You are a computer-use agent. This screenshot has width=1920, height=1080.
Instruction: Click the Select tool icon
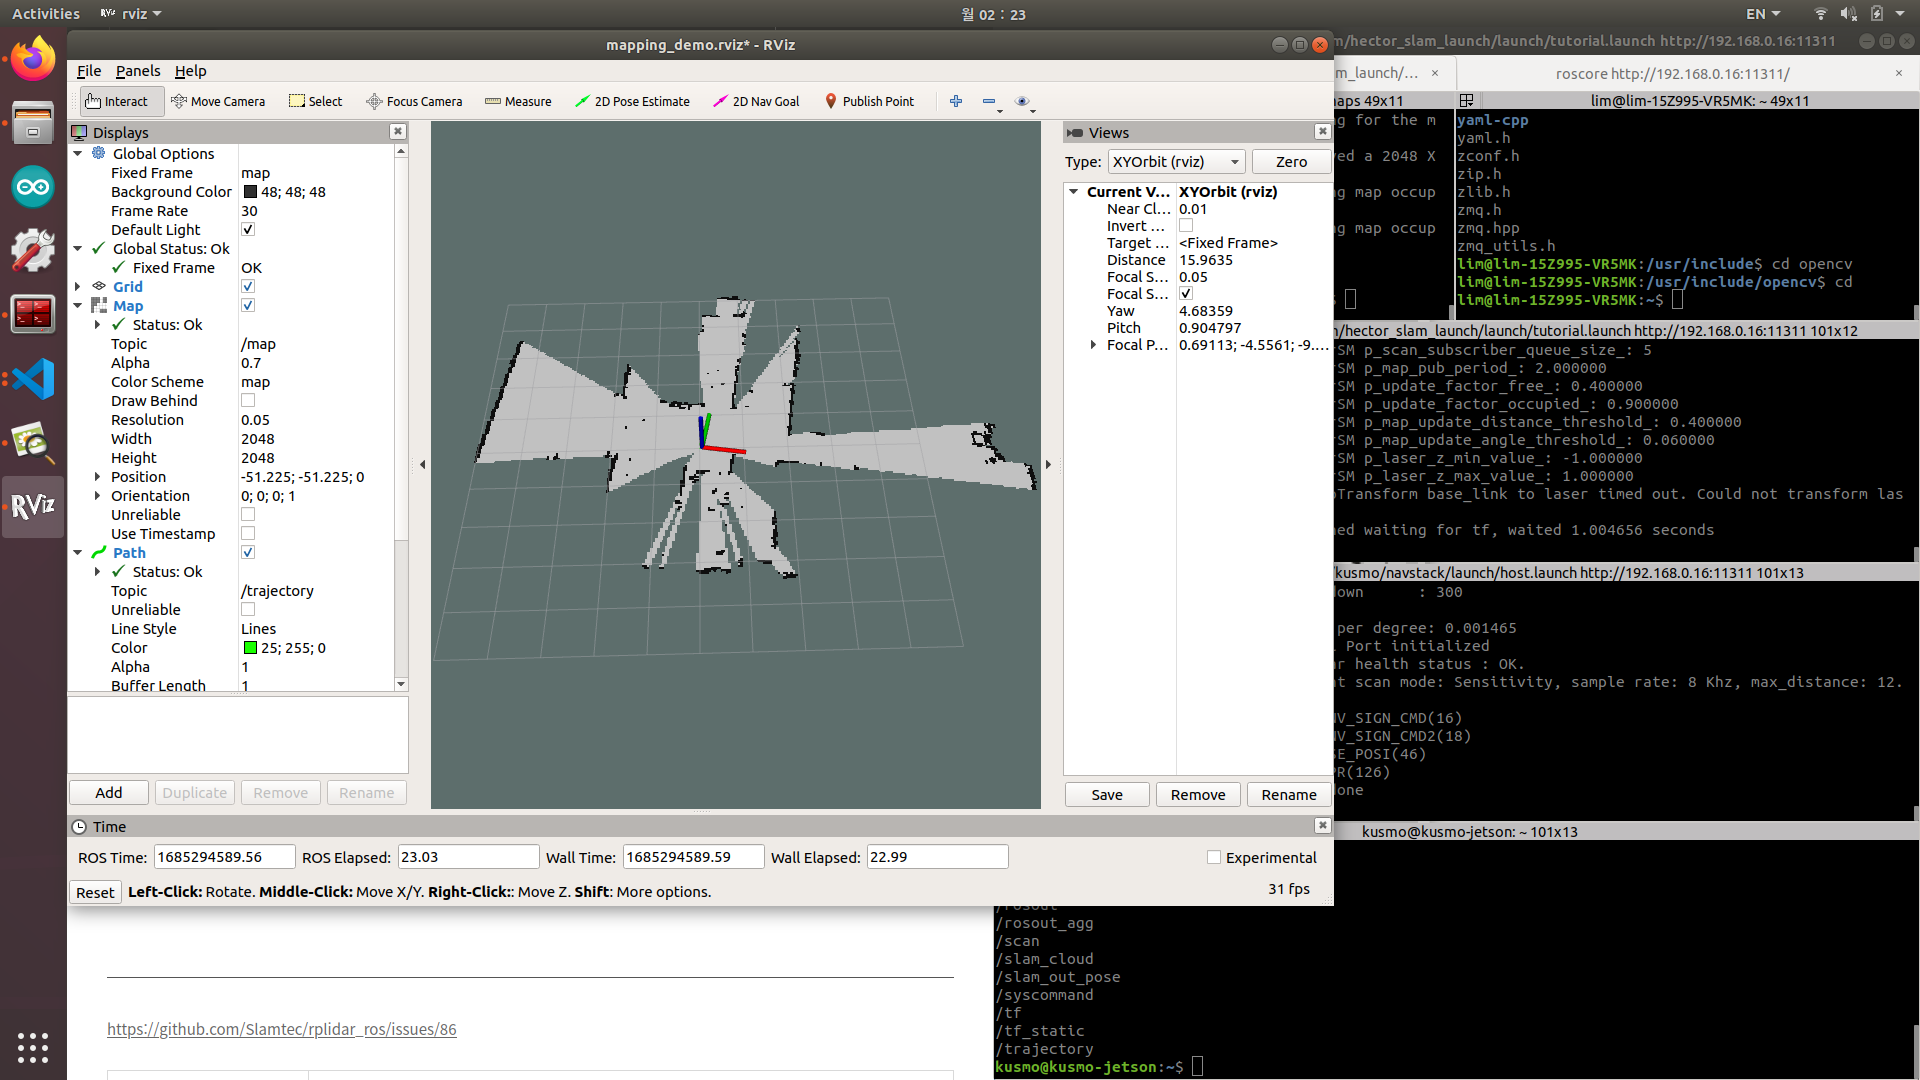297,101
